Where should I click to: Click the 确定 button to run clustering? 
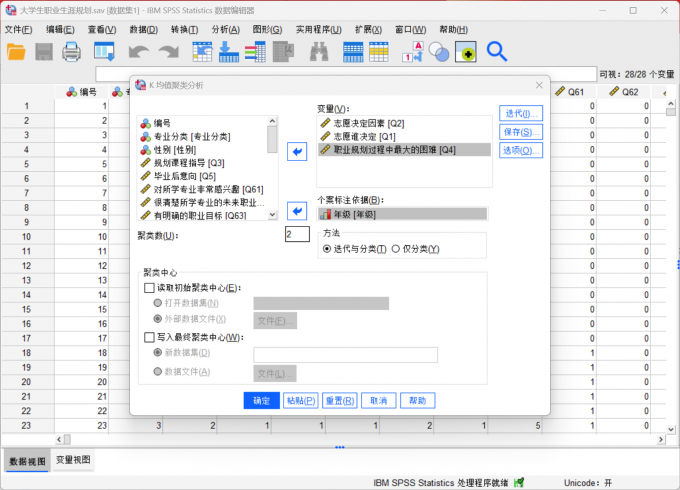click(262, 401)
